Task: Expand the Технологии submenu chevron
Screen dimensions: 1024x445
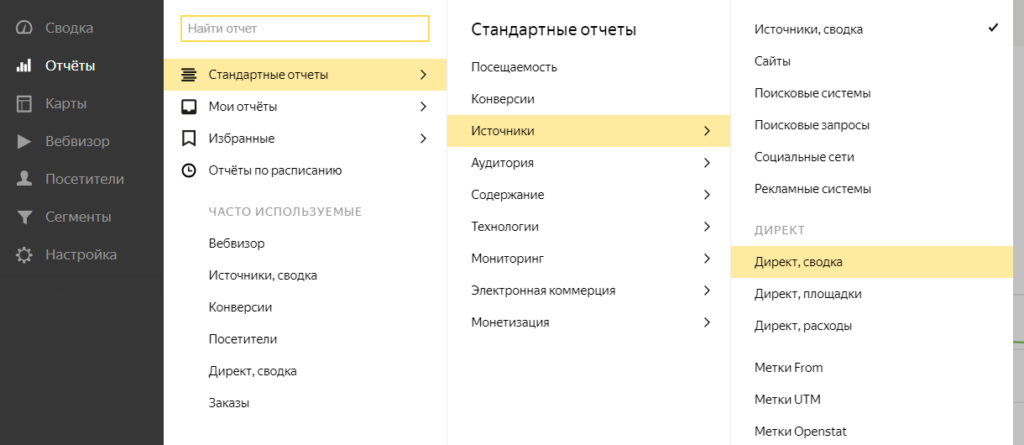Action: (x=707, y=226)
